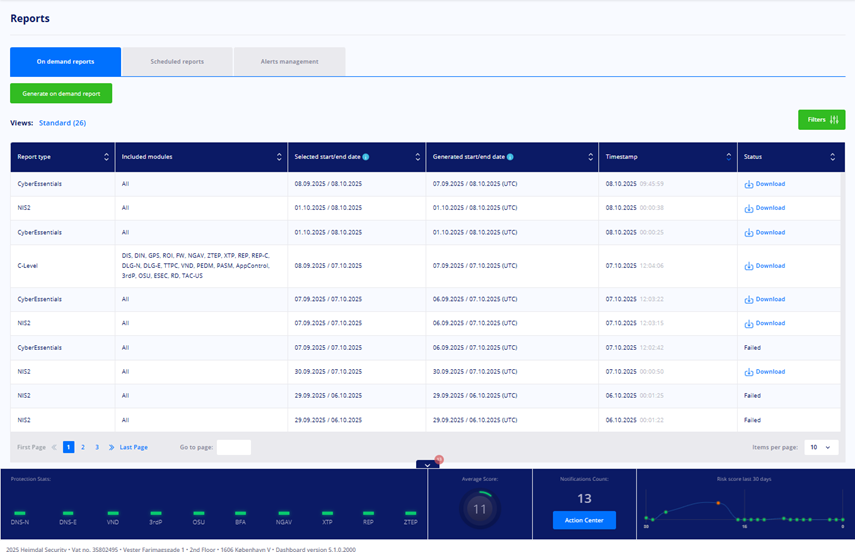Screen dimensions: 855x552
Task: Open the Filters button
Action: (822, 120)
